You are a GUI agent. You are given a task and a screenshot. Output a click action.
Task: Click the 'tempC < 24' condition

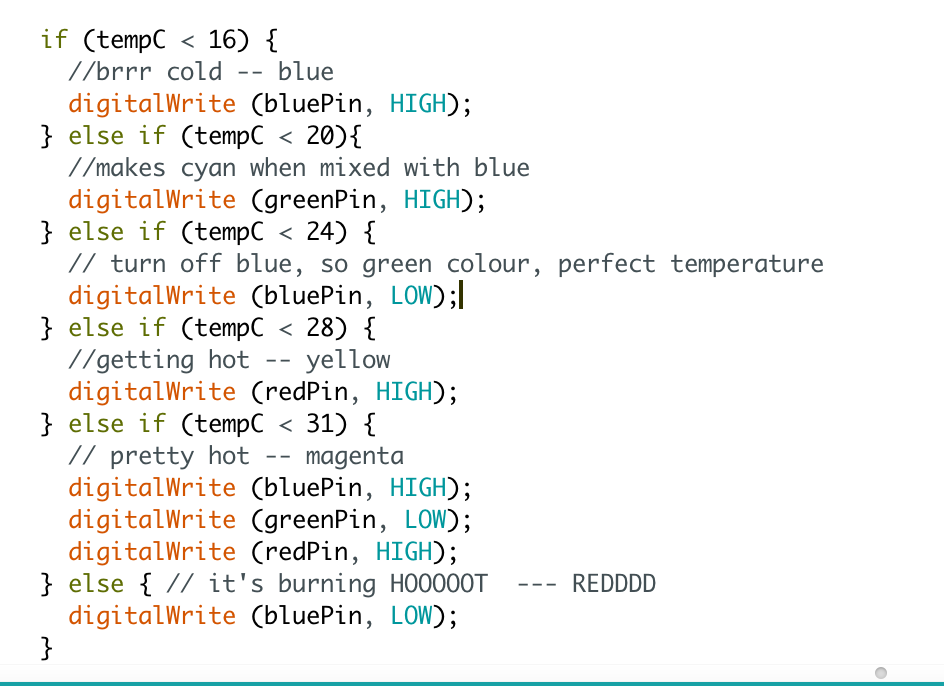coord(264,231)
